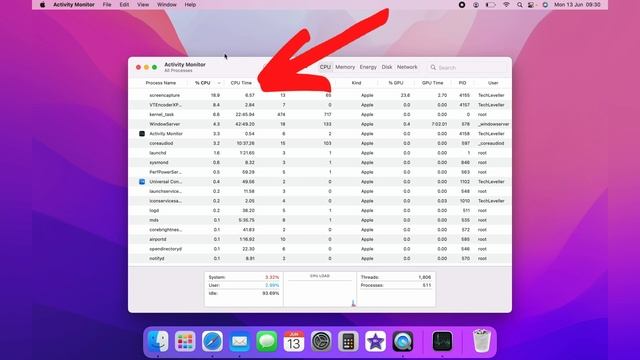Open Finder from the Dock
Image resolution: width=640 pixels, height=360 pixels.
click(x=158, y=341)
